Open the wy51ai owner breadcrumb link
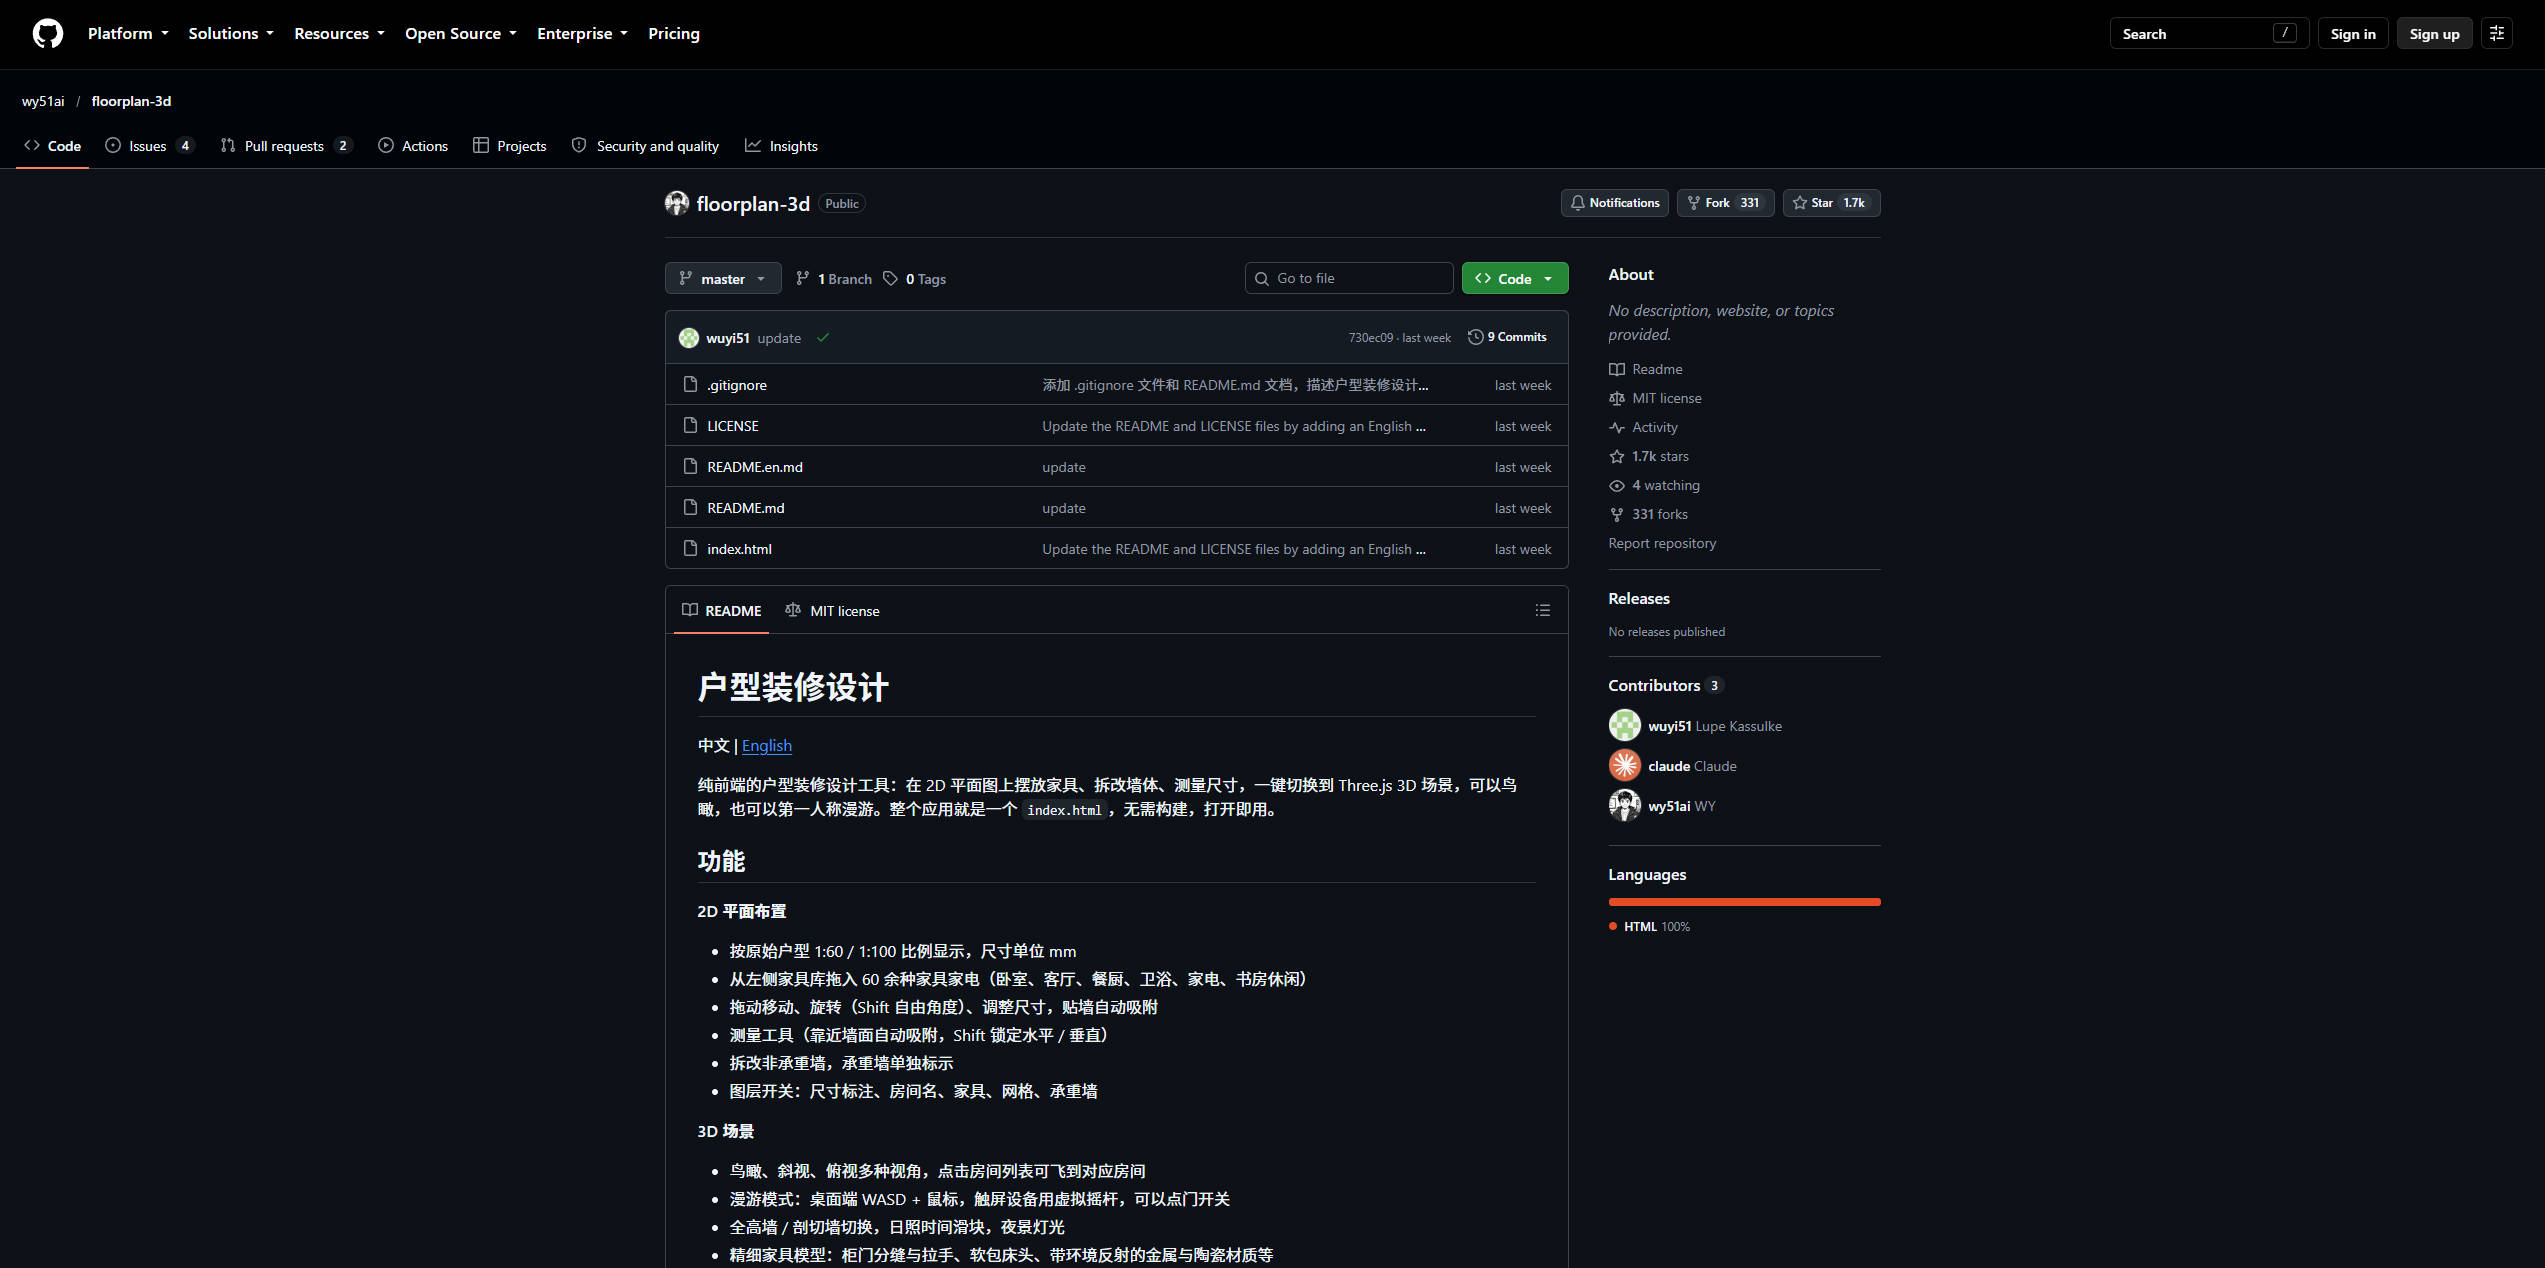This screenshot has height=1268, width=2545. 43,101
